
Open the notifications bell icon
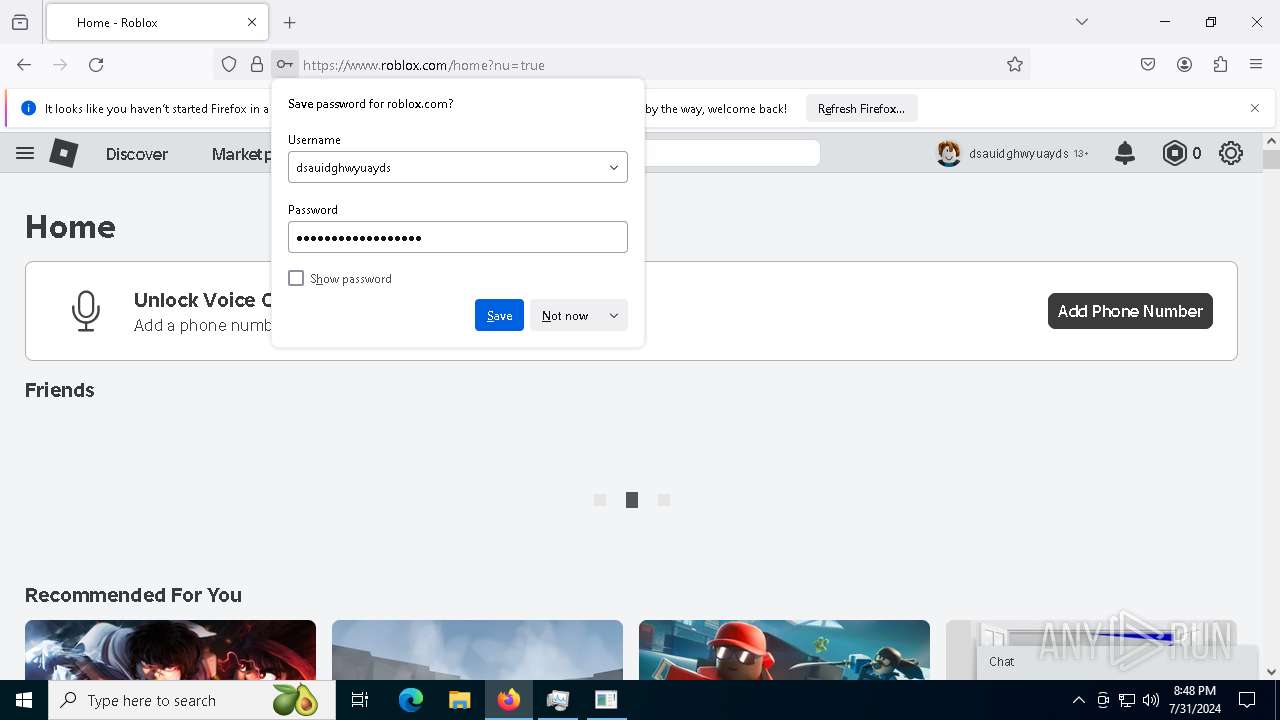1125,153
